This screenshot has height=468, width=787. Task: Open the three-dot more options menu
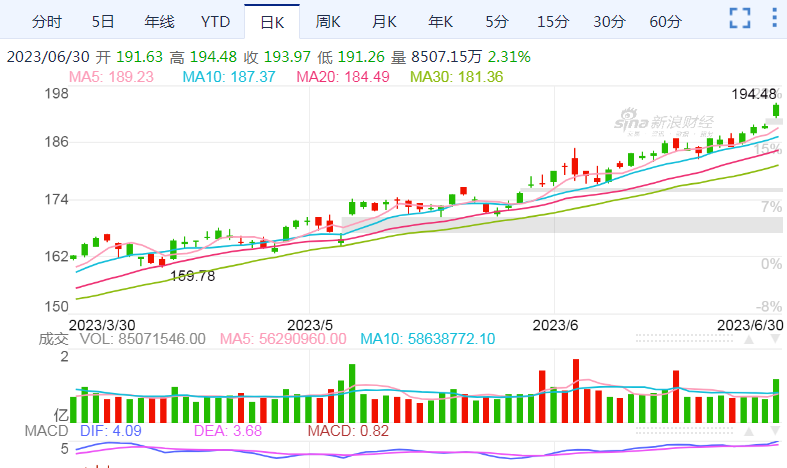pyautogui.click(x=774, y=18)
